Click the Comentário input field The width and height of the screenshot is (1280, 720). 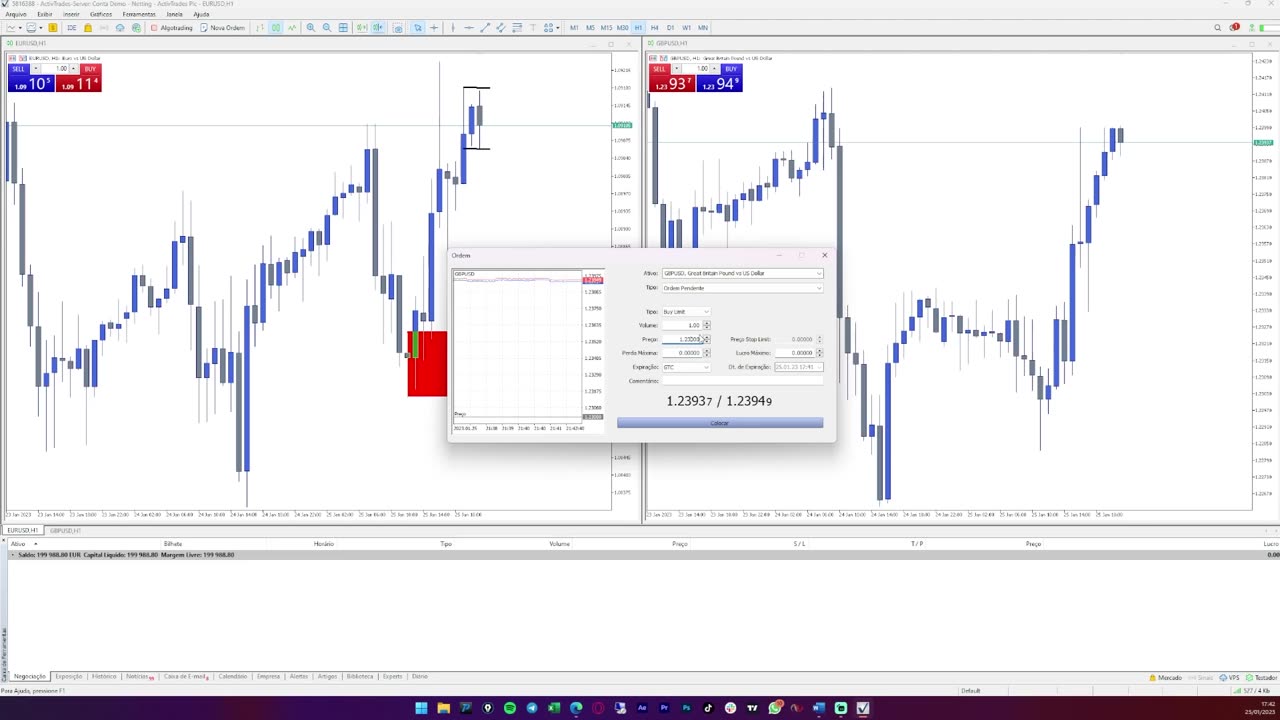(742, 381)
